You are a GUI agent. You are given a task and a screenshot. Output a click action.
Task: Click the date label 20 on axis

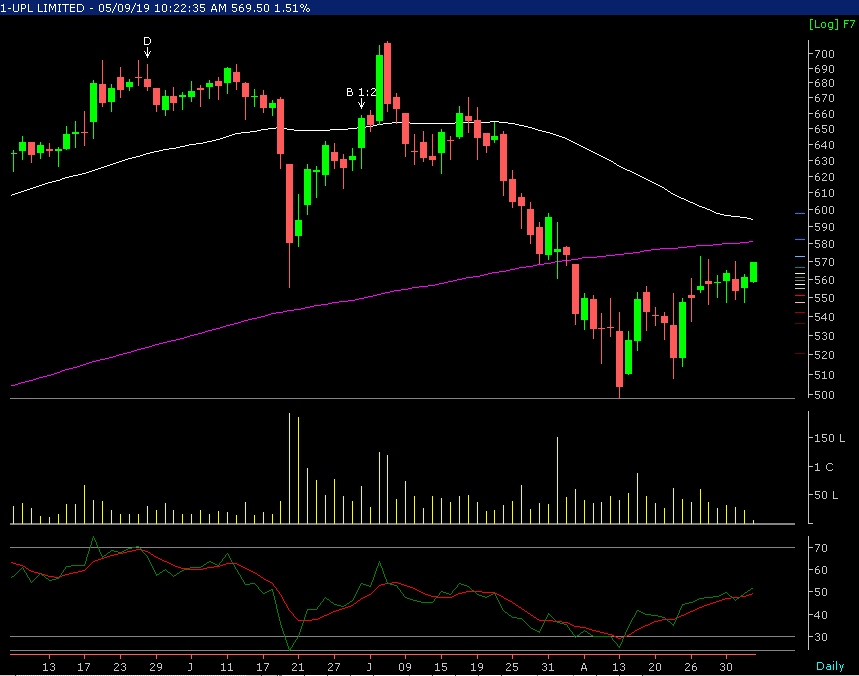(x=655, y=667)
